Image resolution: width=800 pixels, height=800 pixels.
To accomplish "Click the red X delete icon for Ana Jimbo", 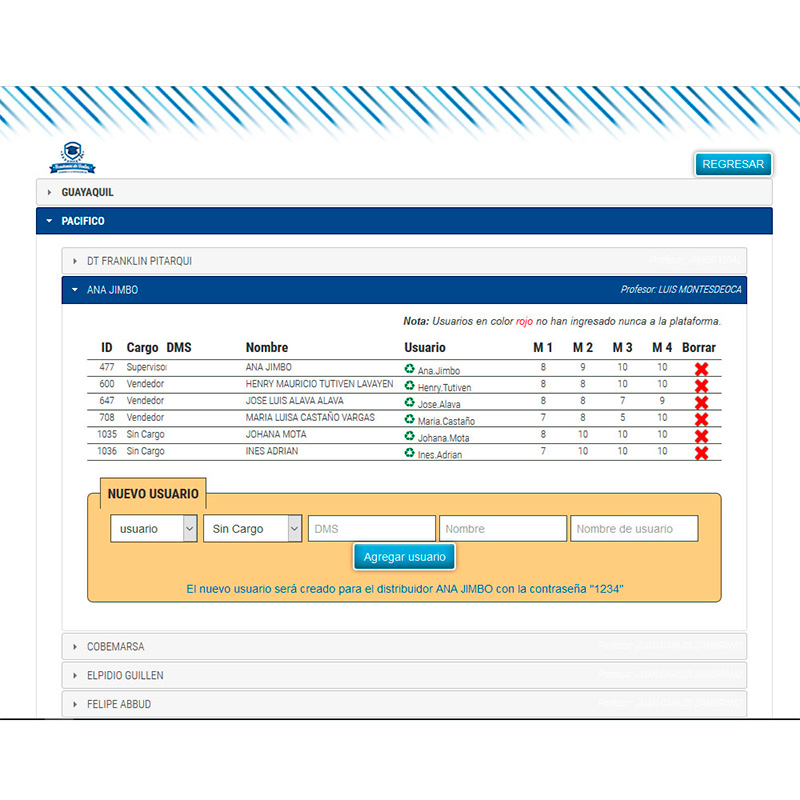I will tap(701, 370).
